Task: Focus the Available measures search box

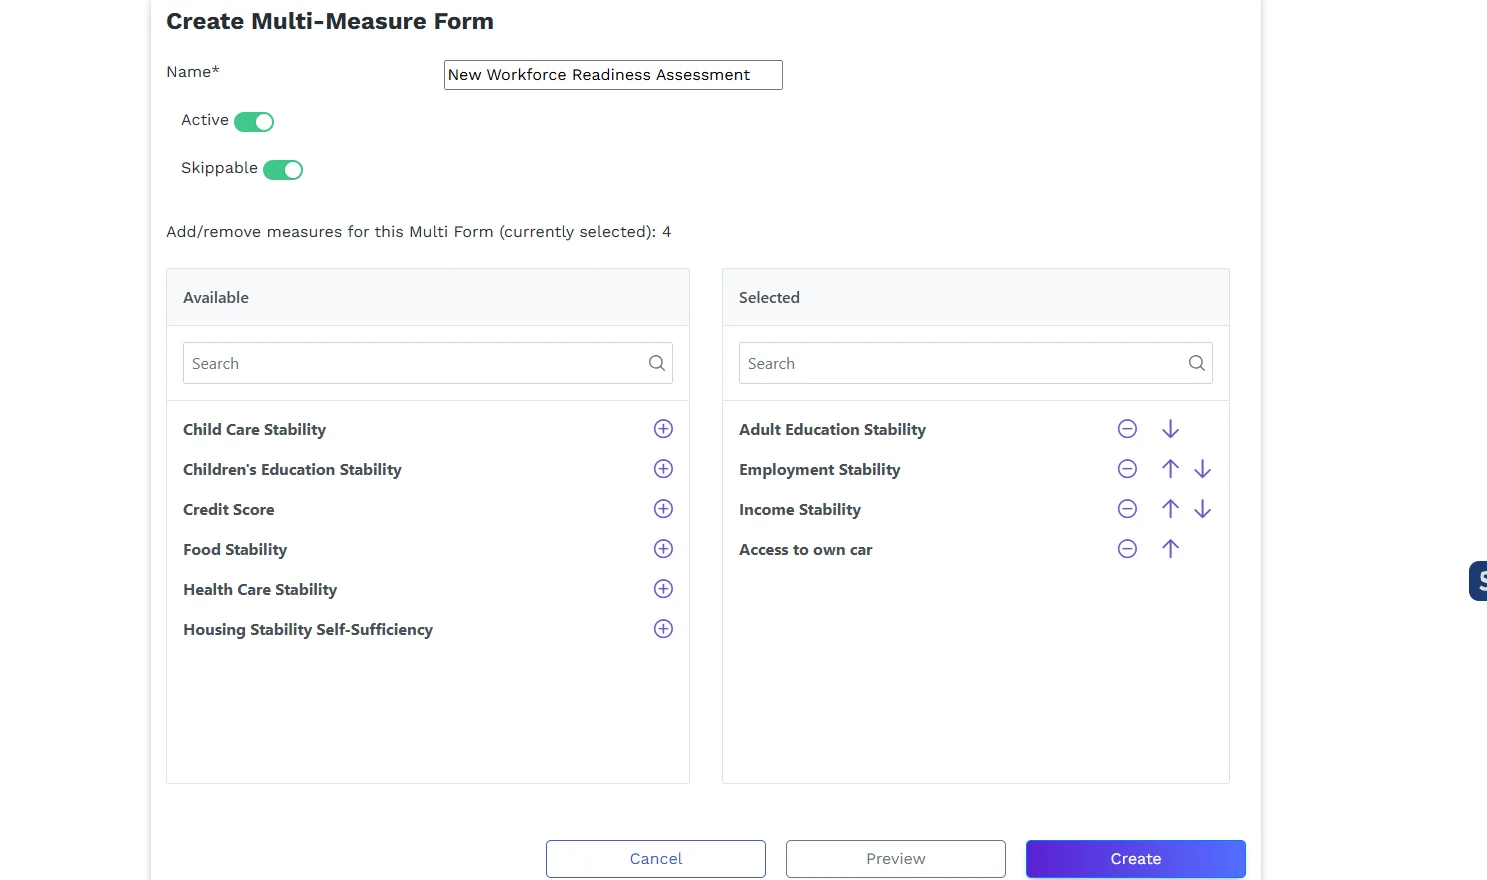Action: (x=416, y=364)
